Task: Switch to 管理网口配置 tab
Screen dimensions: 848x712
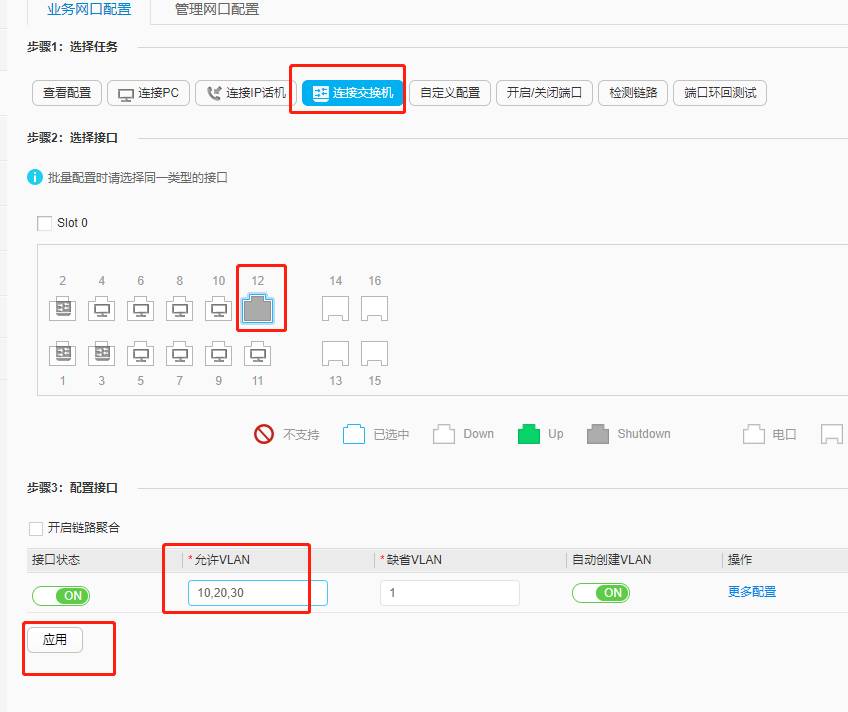Action: 217,10
